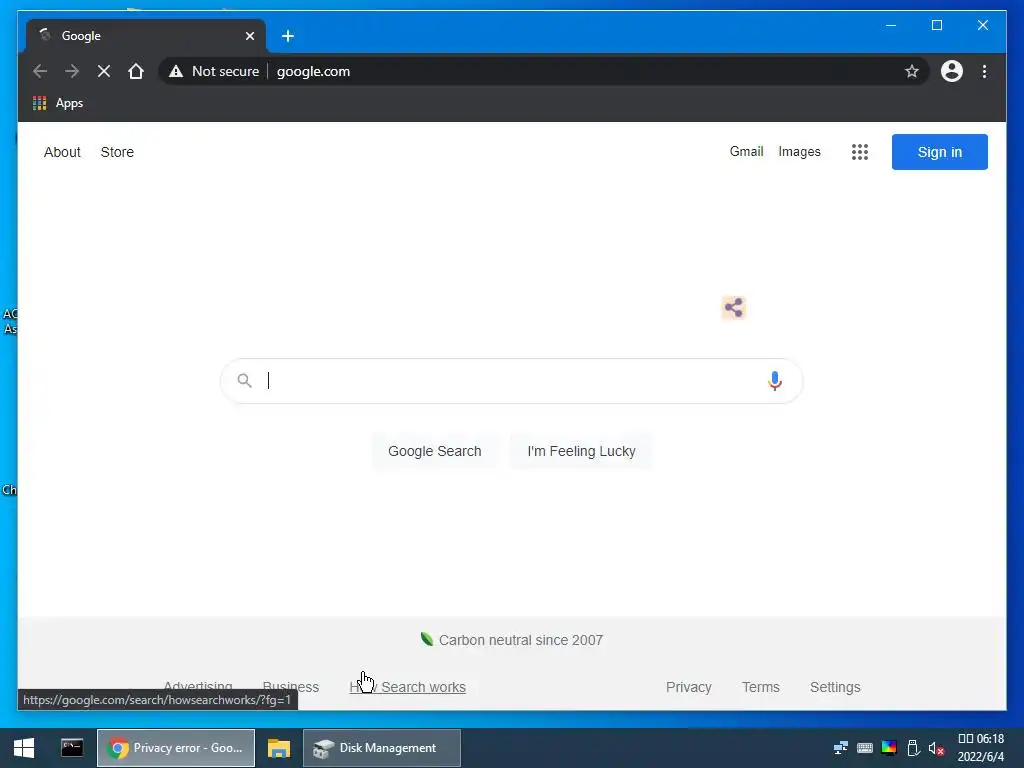Screen dimensions: 1024x768
Task: Open the Chrome profile avatar icon
Action: coord(952,71)
